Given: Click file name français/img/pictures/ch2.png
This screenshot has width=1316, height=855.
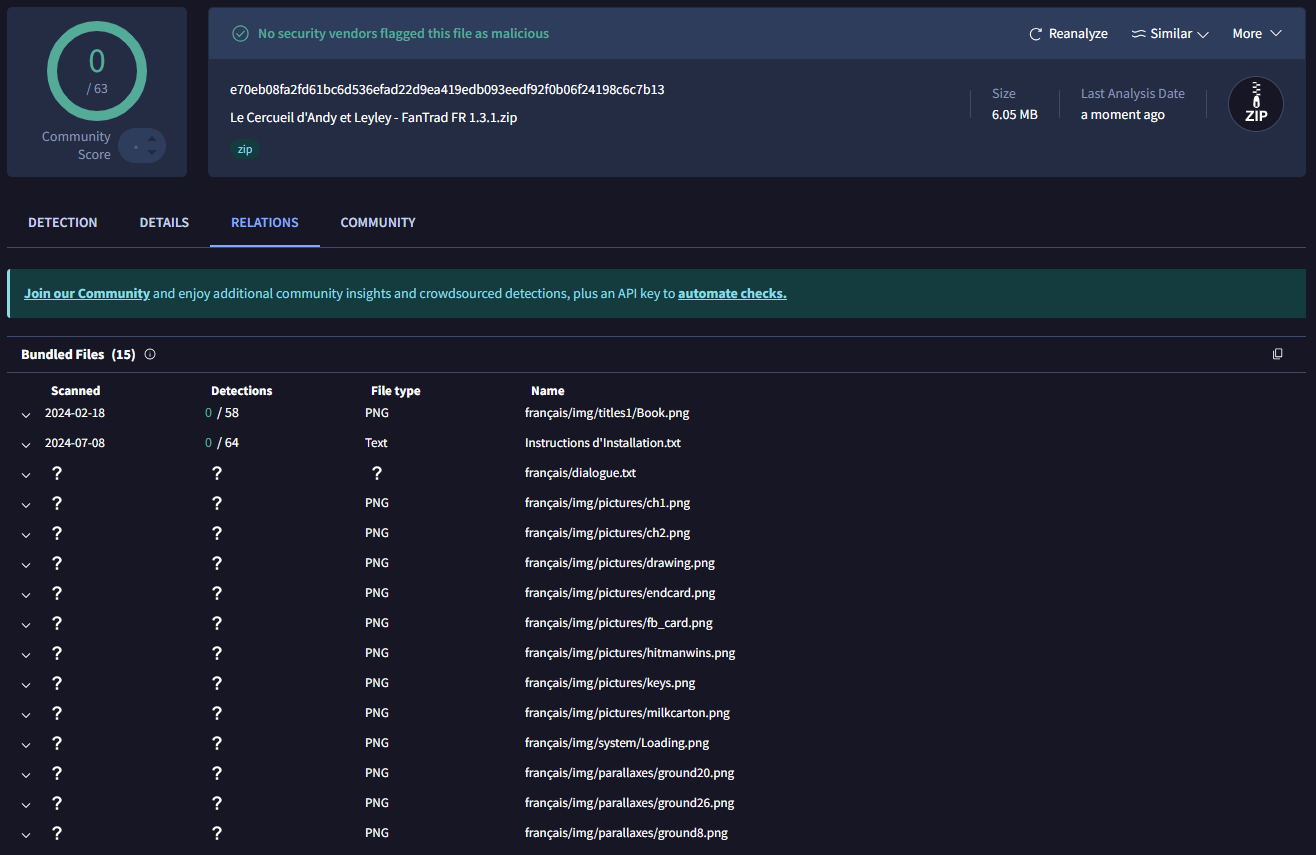Looking at the screenshot, I should 608,533.
